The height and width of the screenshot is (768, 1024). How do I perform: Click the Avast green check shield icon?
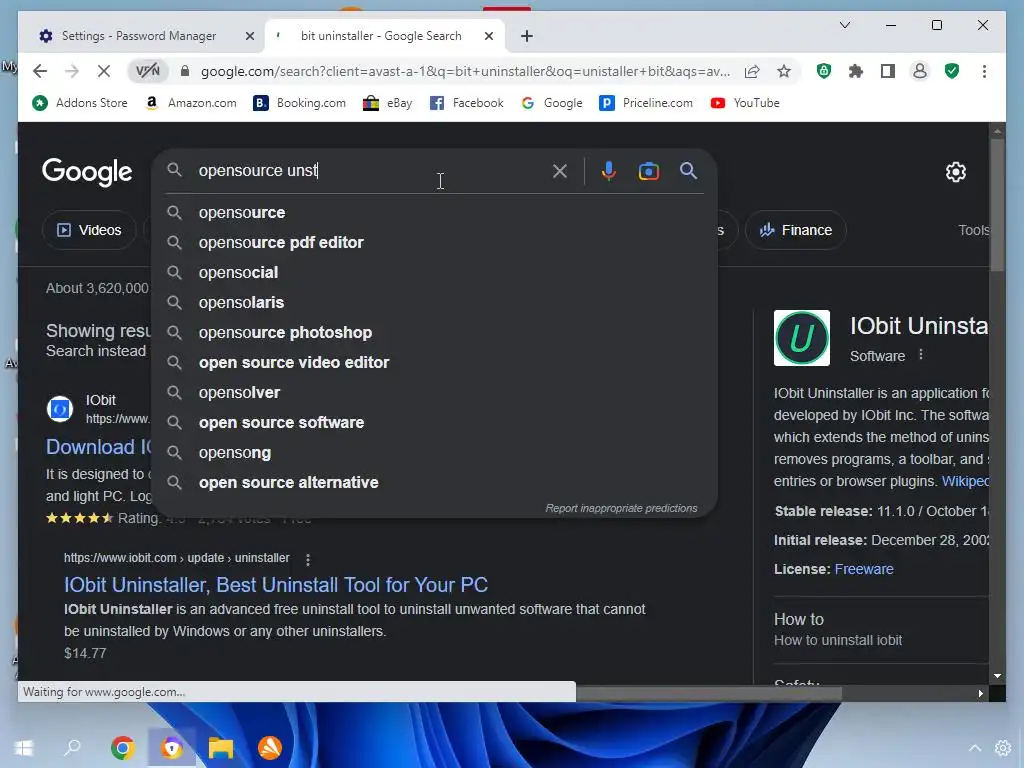pos(952,71)
